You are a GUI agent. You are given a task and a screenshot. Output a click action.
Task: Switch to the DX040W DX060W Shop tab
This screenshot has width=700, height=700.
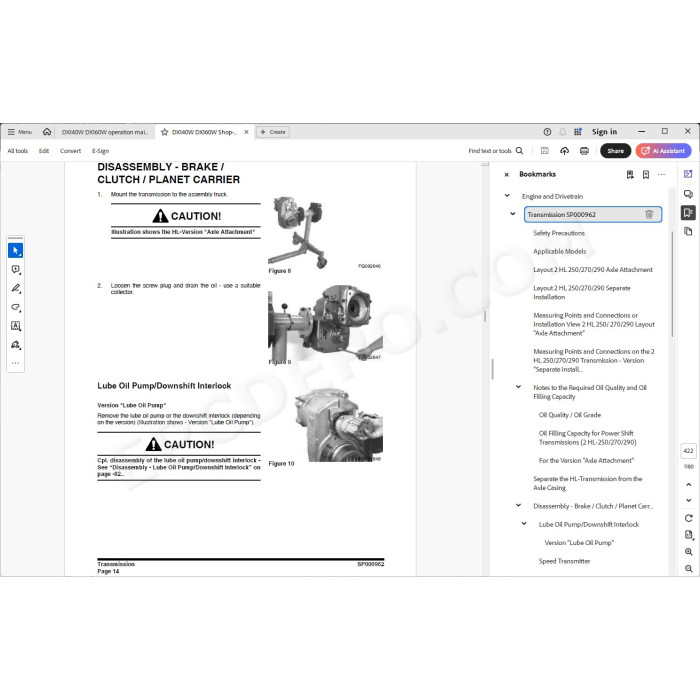coord(204,132)
